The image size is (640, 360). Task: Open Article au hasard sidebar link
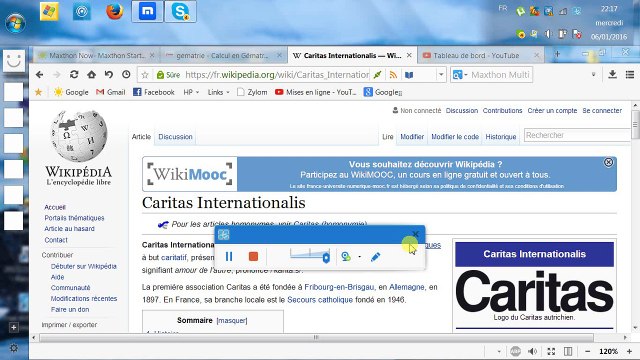(69, 229)
